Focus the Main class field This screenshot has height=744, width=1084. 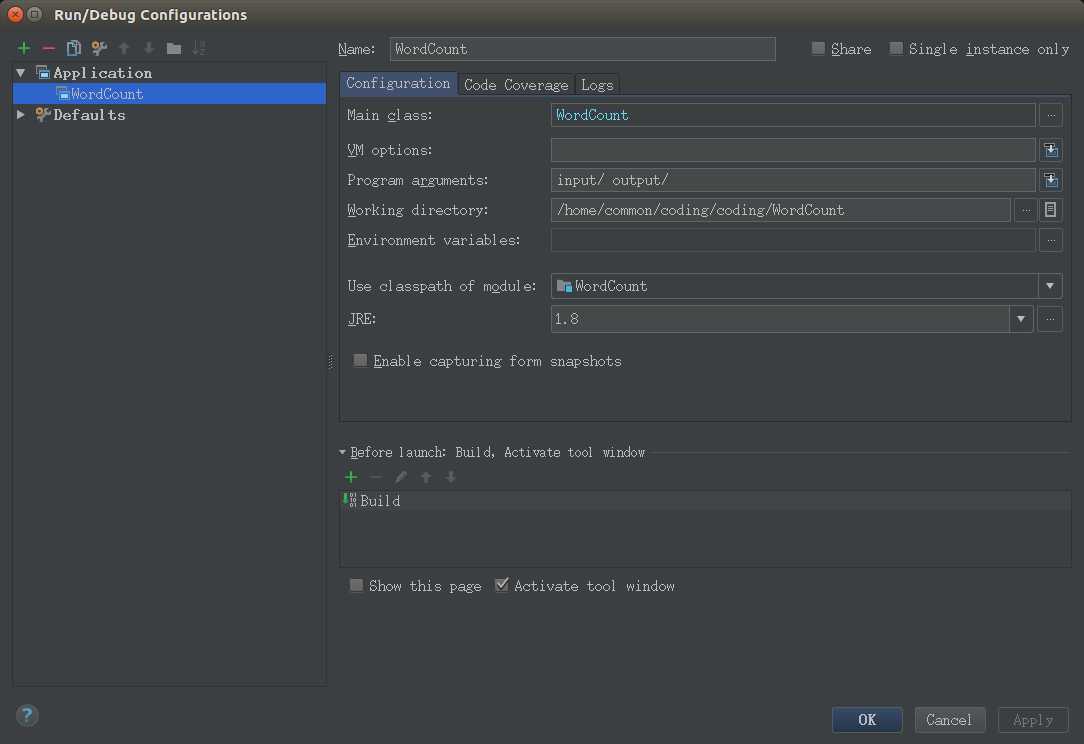(x=793, y=115)
